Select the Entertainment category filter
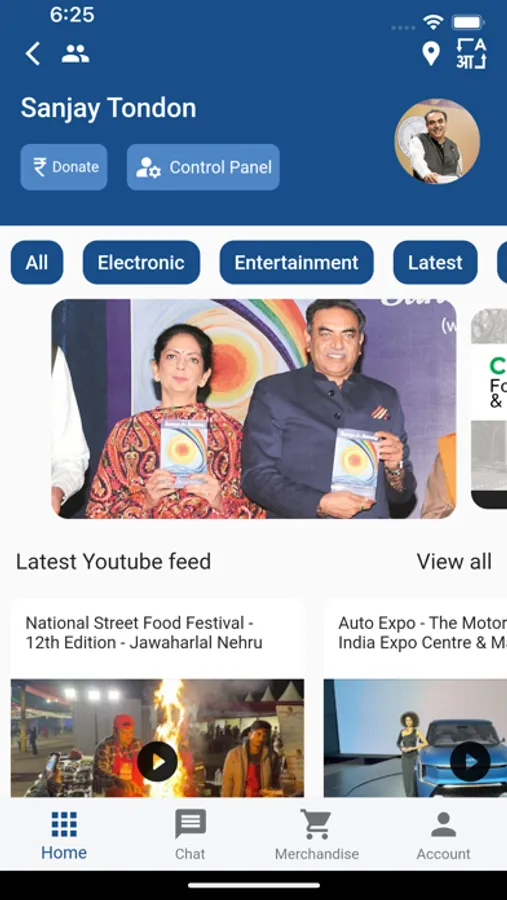 [x=296, y=262]
